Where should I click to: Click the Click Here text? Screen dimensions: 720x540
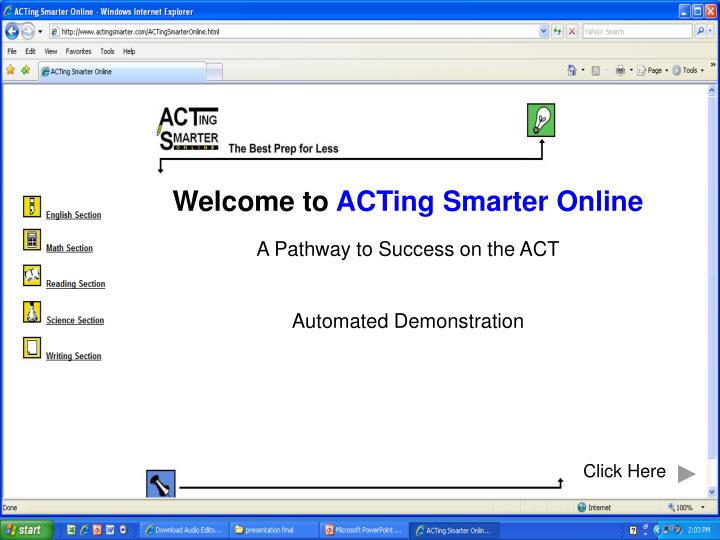coord(624,471)
